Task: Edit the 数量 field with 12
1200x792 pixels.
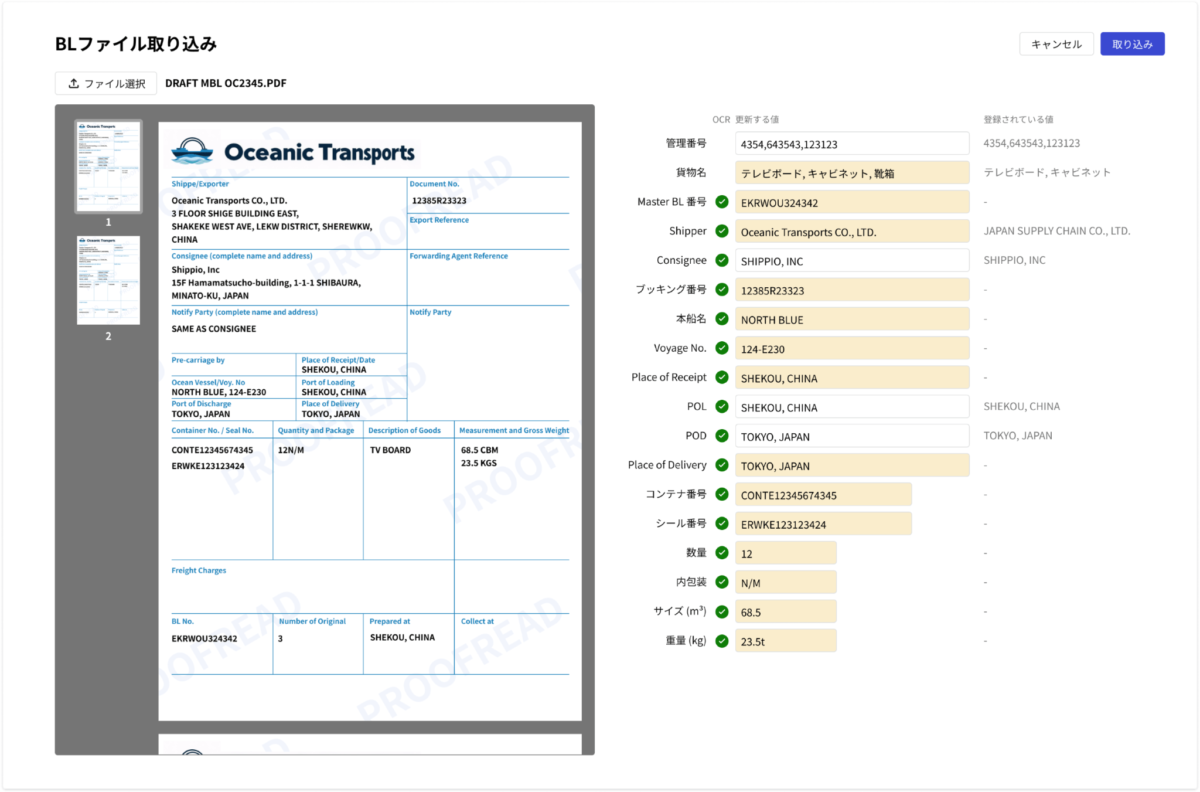Action: [786, 552]
